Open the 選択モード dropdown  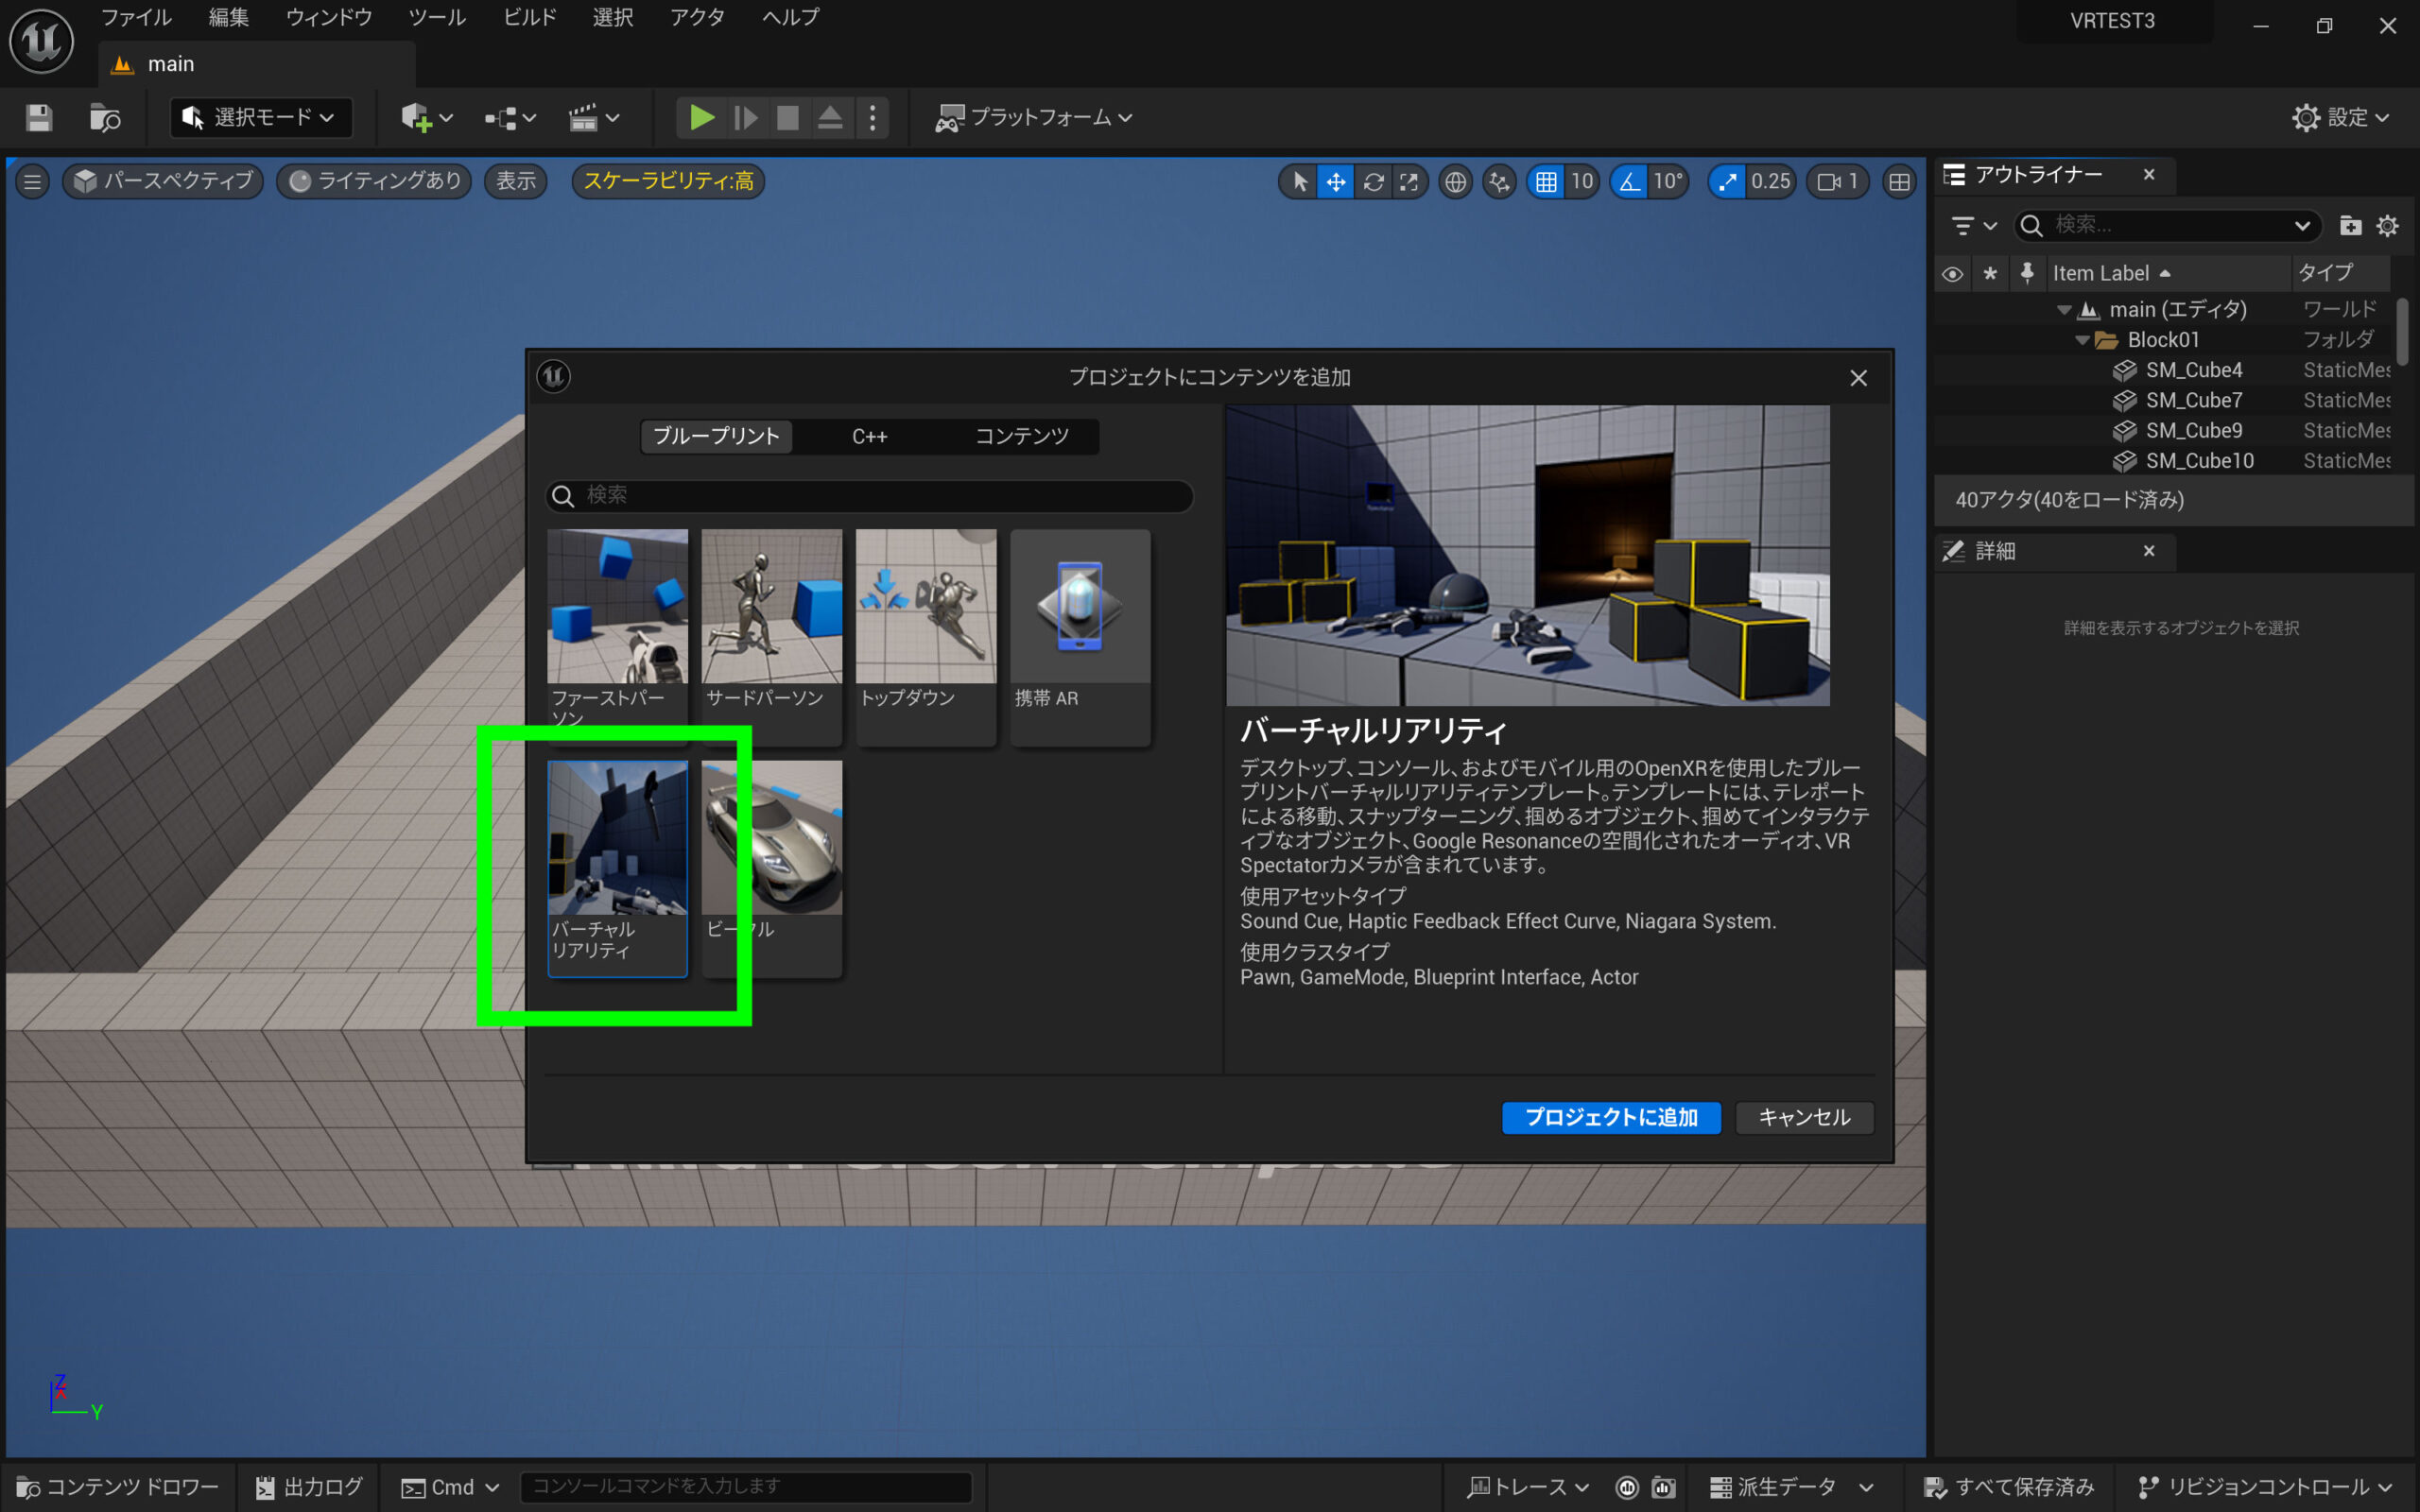coord(261,117)
